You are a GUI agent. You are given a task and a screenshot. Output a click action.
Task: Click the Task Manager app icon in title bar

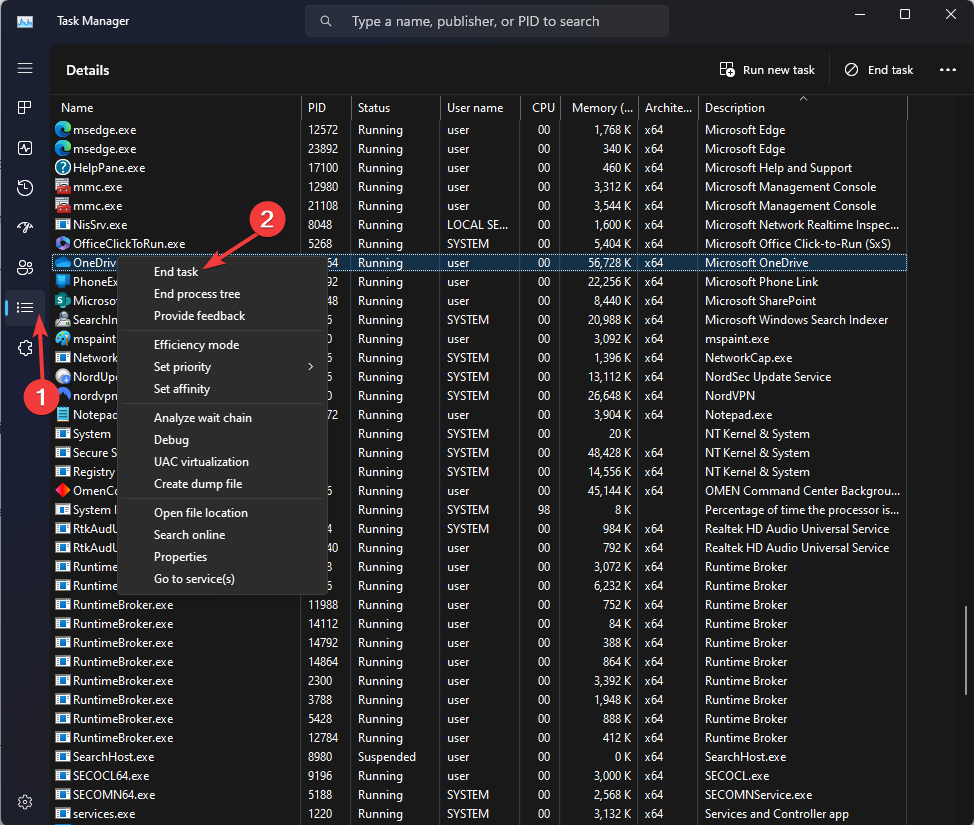pos(25,22)
